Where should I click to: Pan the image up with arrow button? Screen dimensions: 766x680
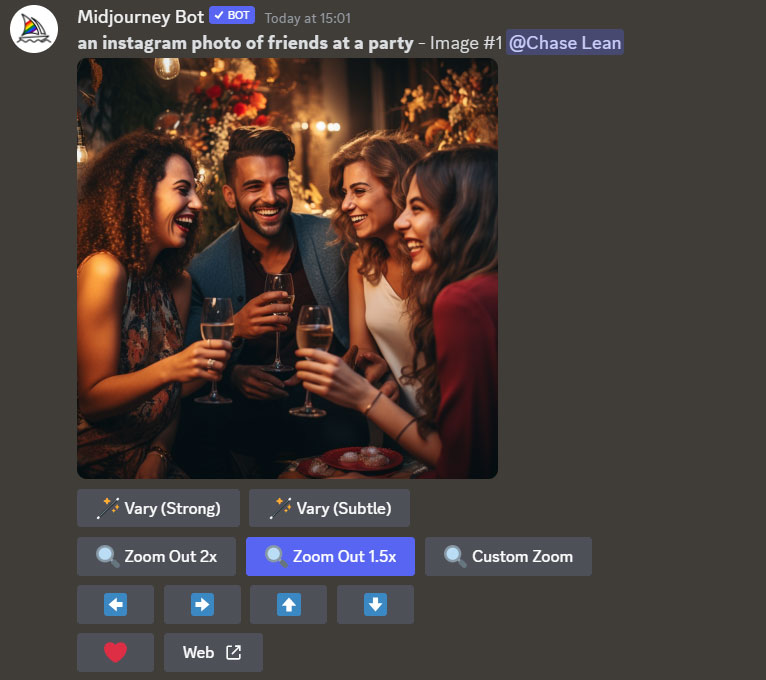[288, 605]
